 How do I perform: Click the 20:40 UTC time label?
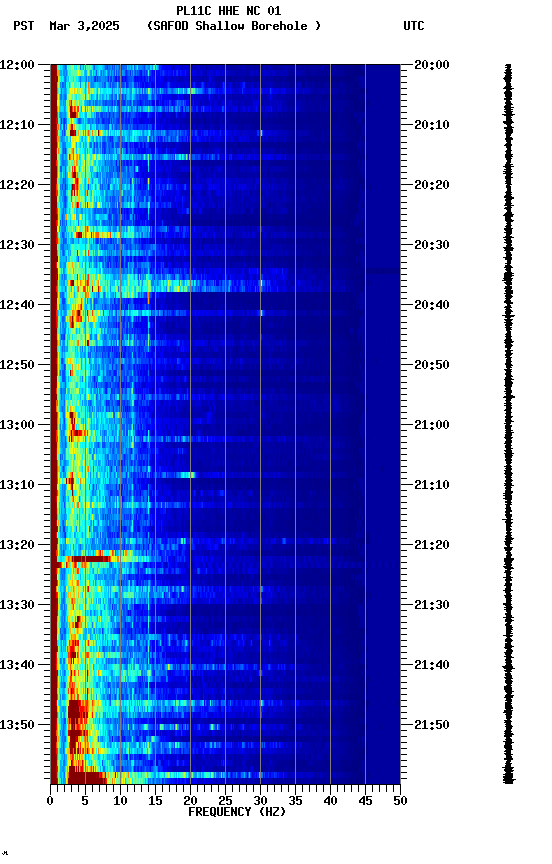pyautogui.click(x=432, y=305)
